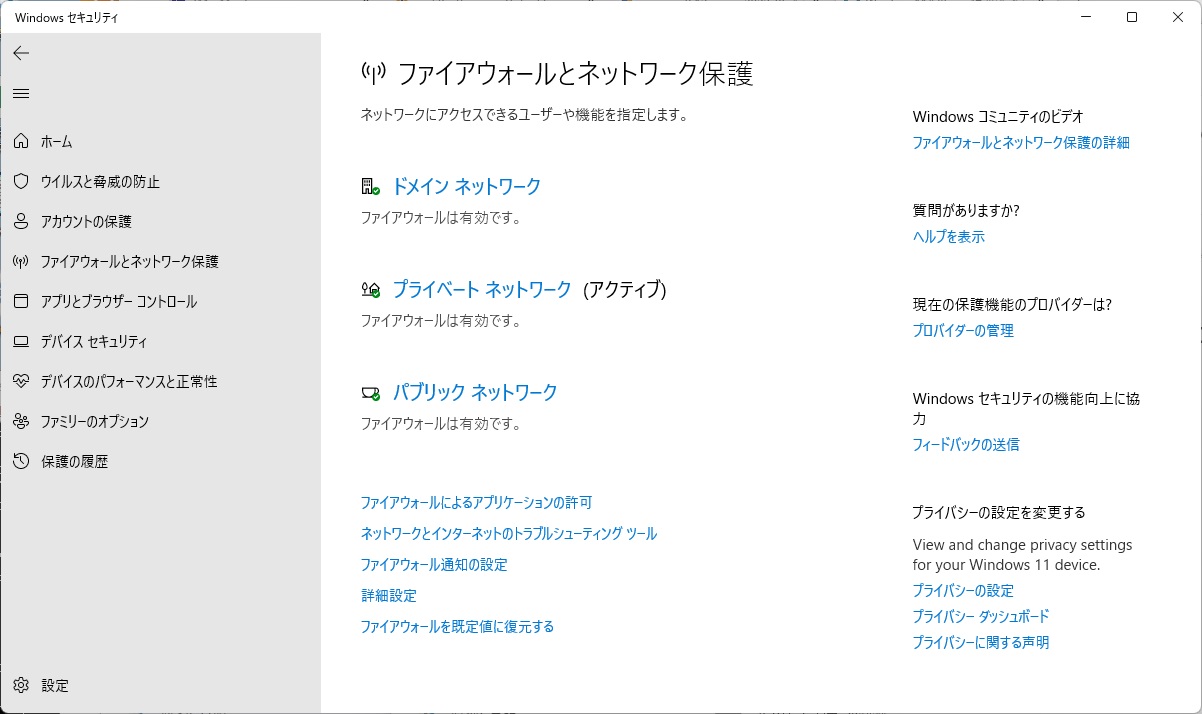The image size is (1202, 714).
Task: Open ファイアウォールによるアプリケーションの許可 link
Action: pos(478,502)
